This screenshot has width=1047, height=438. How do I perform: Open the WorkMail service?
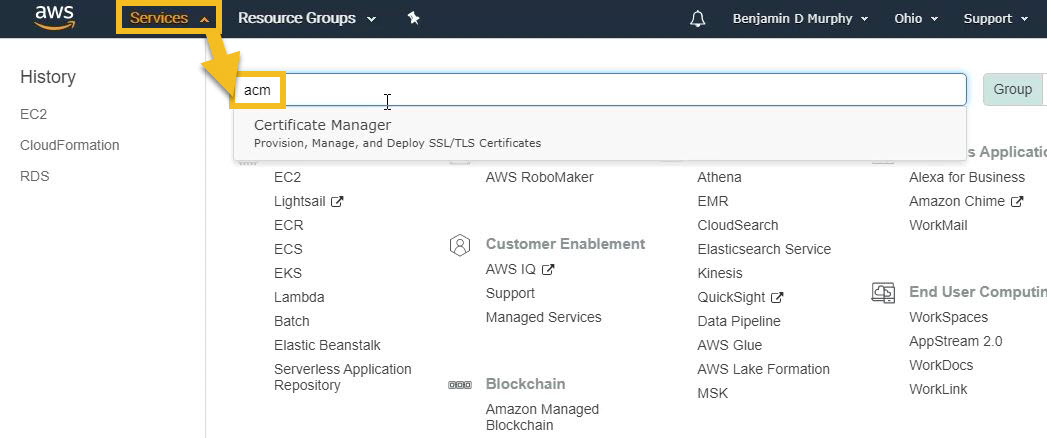(x=938, y=225)
